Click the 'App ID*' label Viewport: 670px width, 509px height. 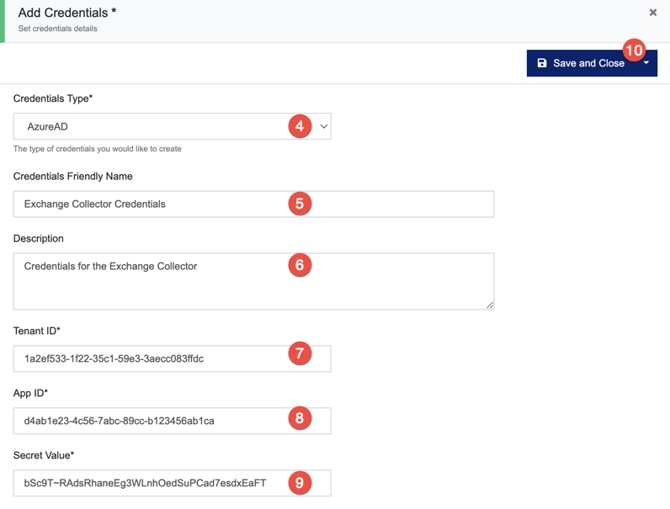pos(30,393)
